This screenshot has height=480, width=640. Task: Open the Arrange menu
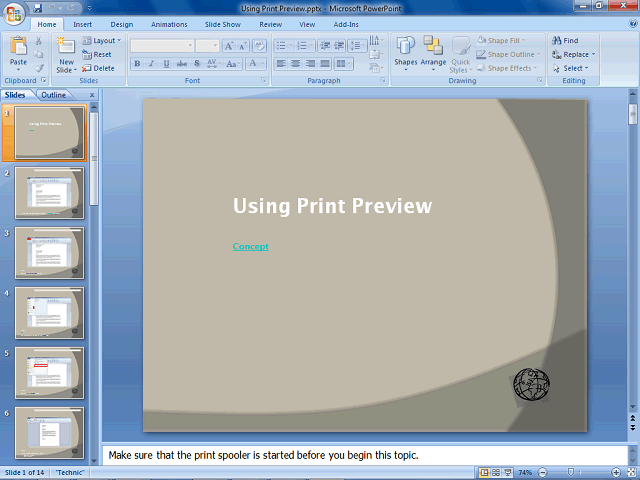coord(433,53)
